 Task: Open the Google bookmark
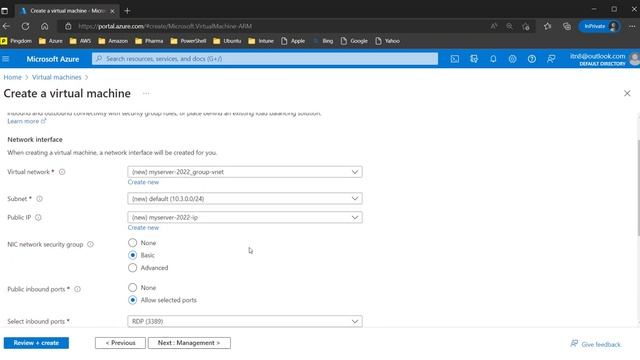pos(354,41)
